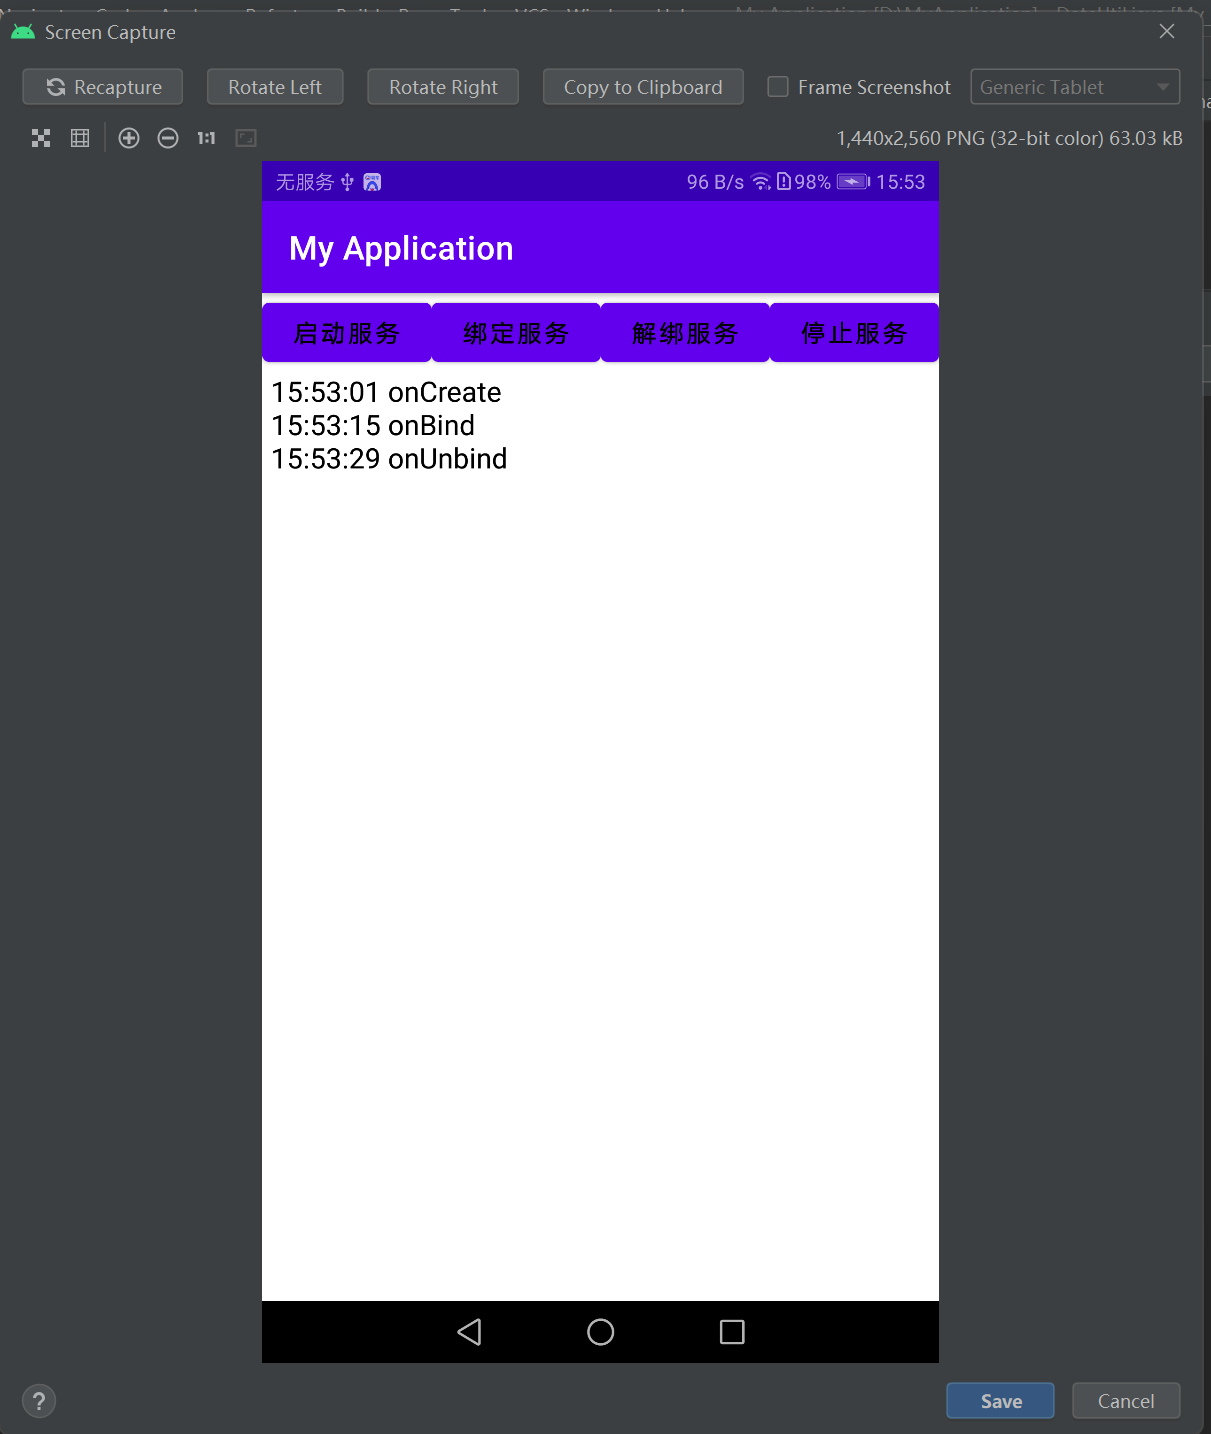Toggle the chessboard background icon

pyautogui.click(x=41, y=138)
